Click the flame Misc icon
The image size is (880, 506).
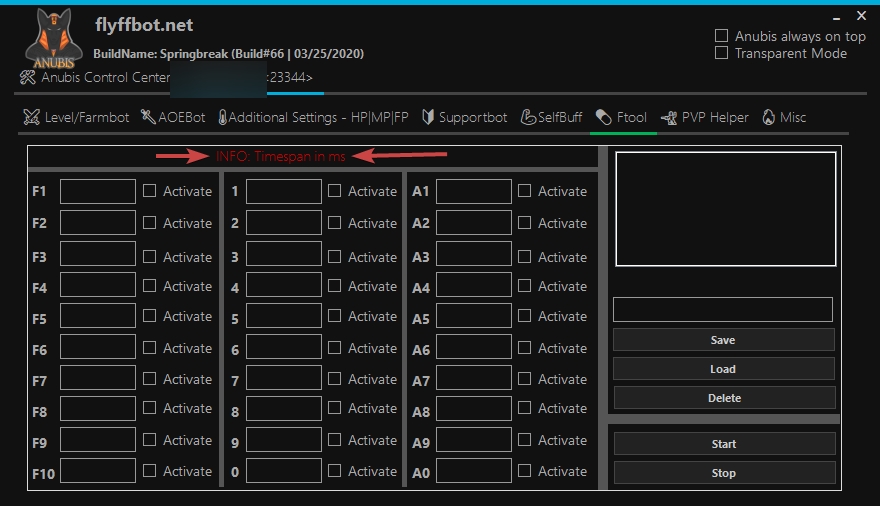[768, 118]
